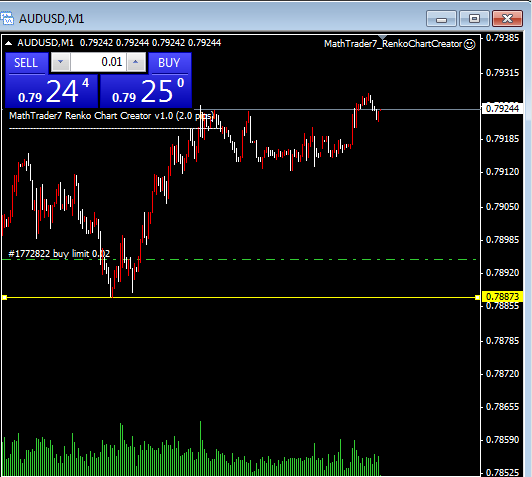The height and width of the screenshot is (477, 532).
Task: Minimize the AUDUSD,M1 chart window
Action: click(x=441, y=19)
